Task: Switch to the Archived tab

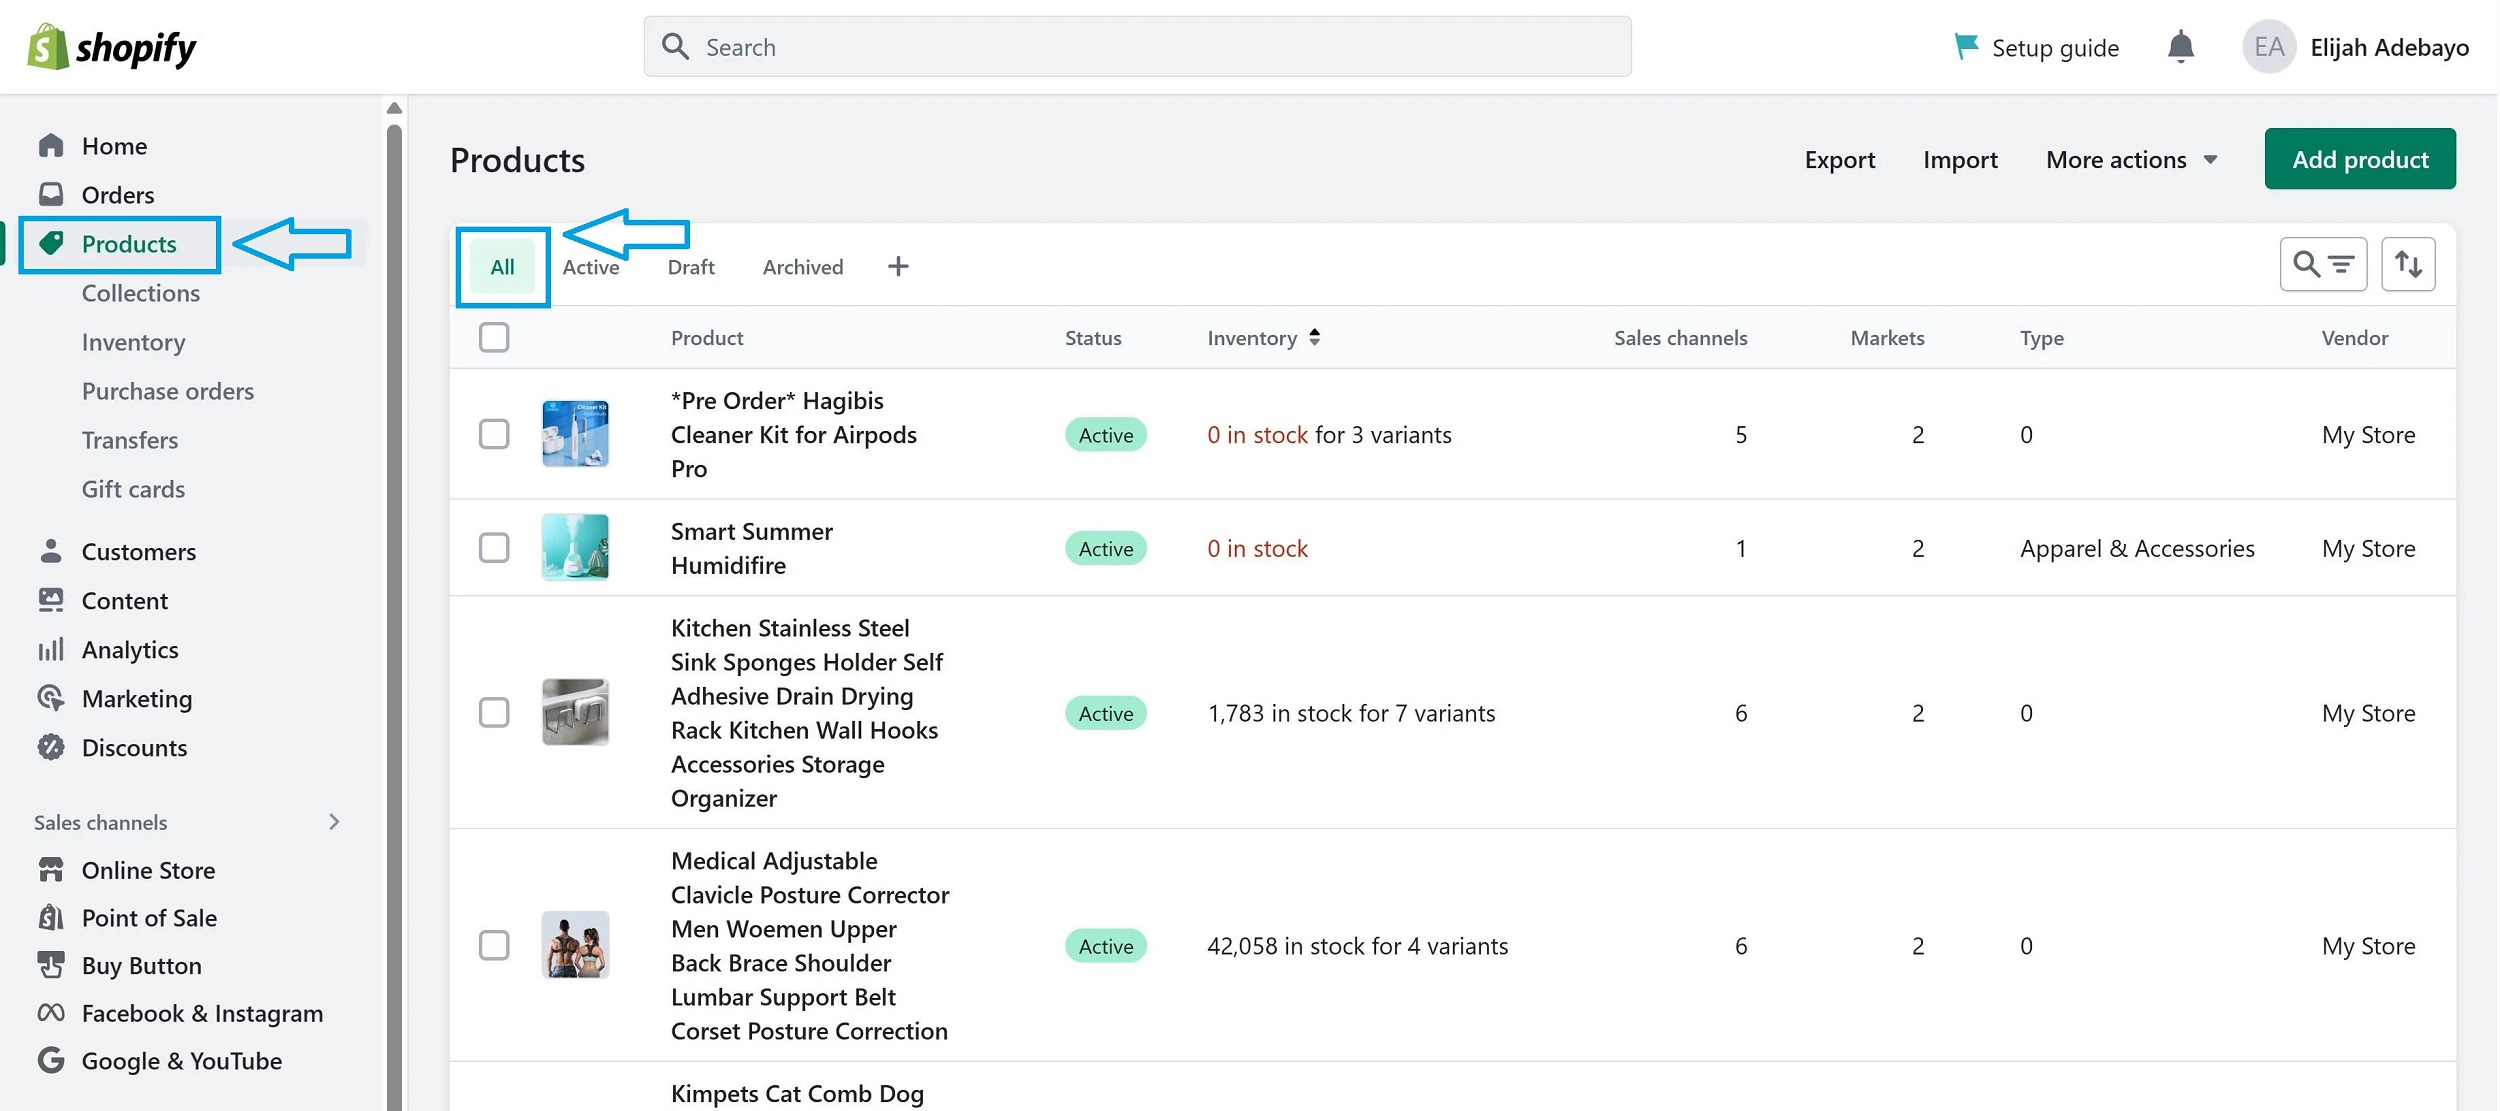Action: click(x=803, y=267)
